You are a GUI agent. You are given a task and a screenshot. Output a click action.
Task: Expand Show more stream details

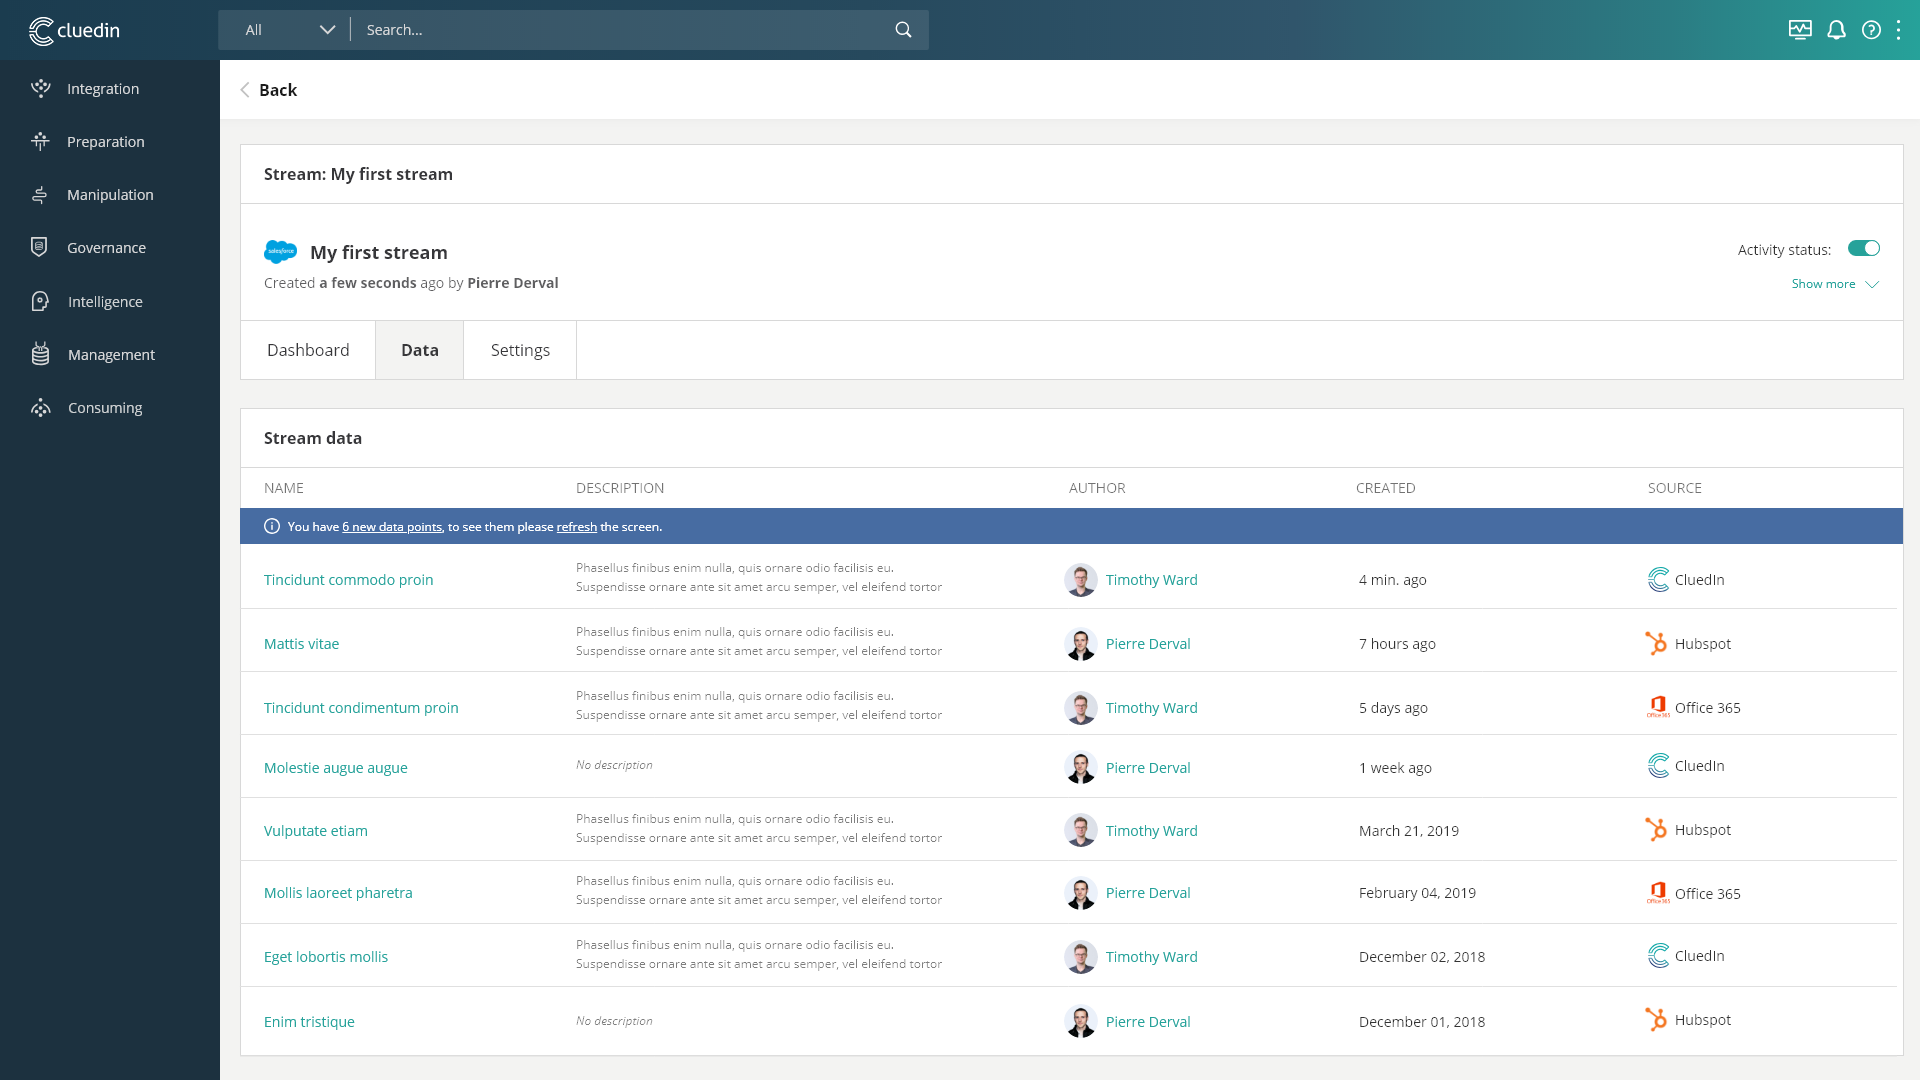[x=1835, y=284]
